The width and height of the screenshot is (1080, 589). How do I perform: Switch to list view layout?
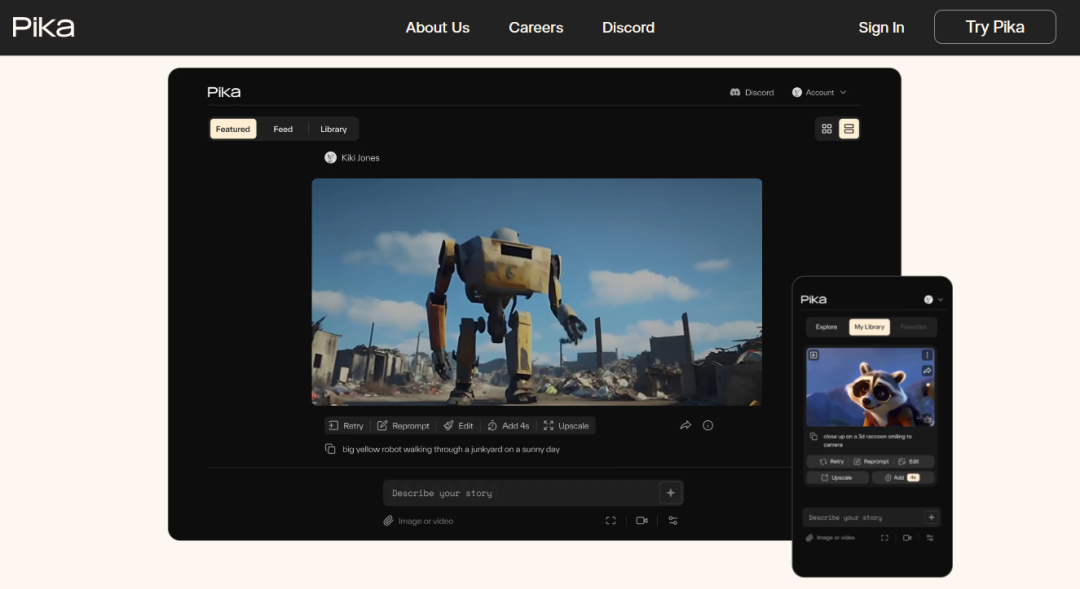tap(848, 129)
